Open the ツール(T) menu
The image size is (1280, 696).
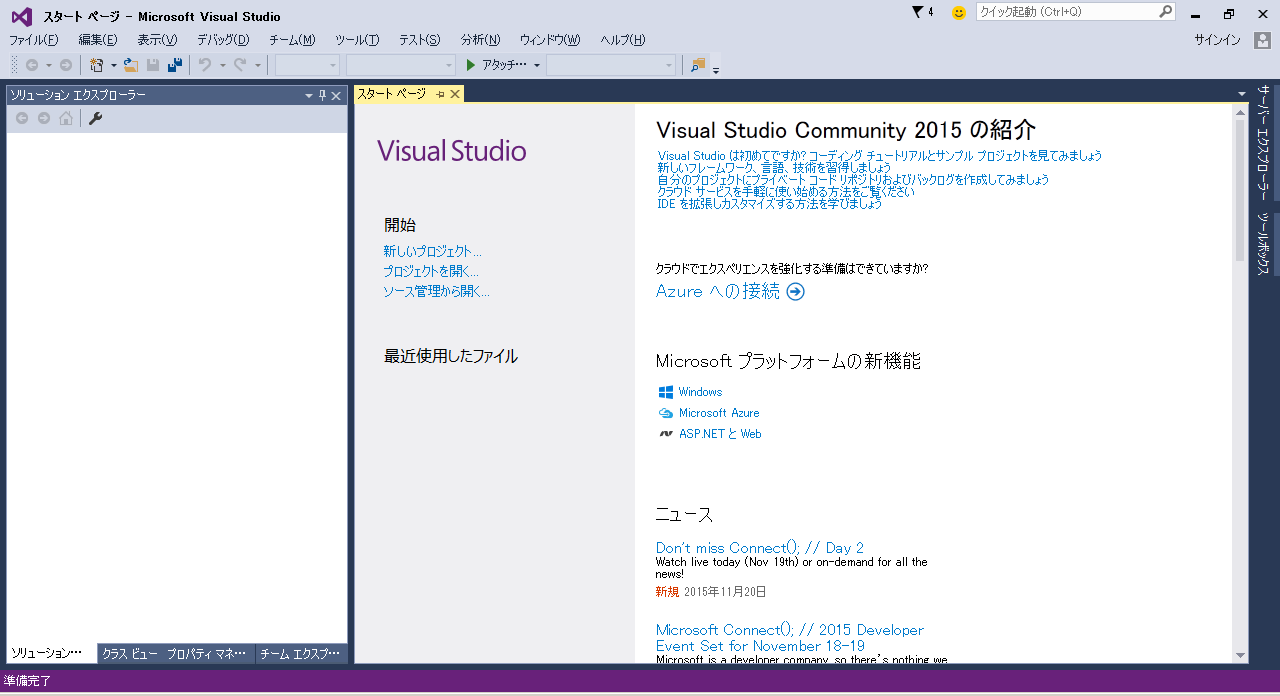coord(357,40)
